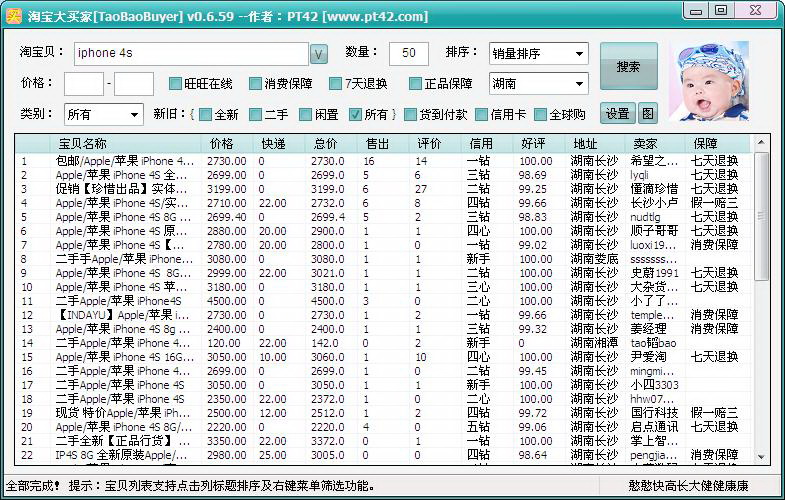This screenshot has height=500, width=785.
Task: Click the 售出 column header
Action: 378,144
